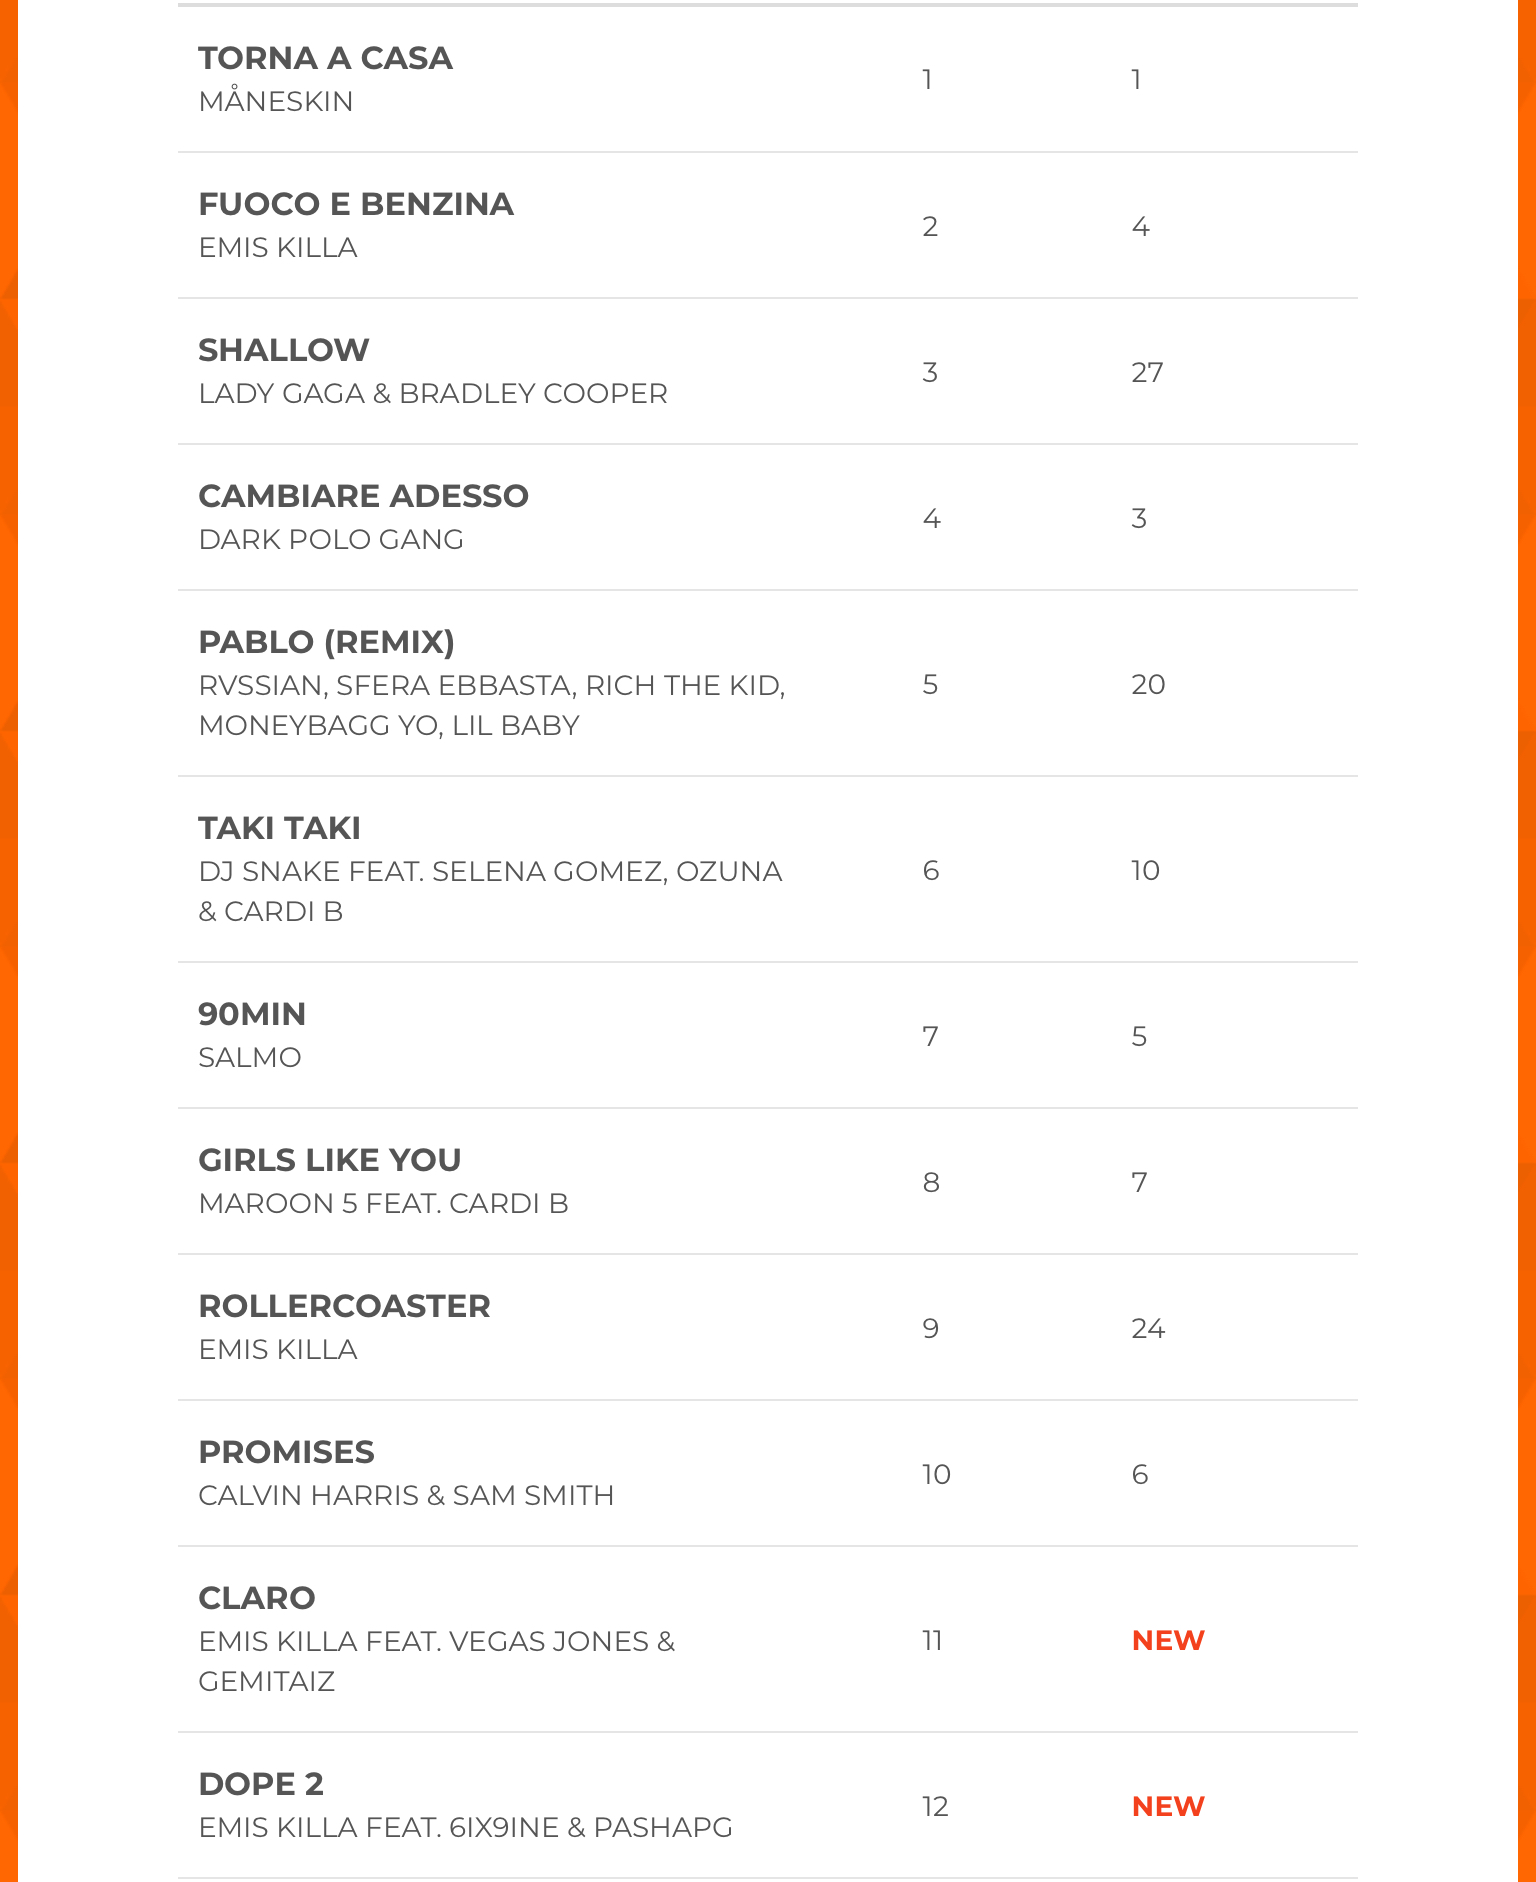Click the NEW badge beside CLARO

(1168, 1640)
